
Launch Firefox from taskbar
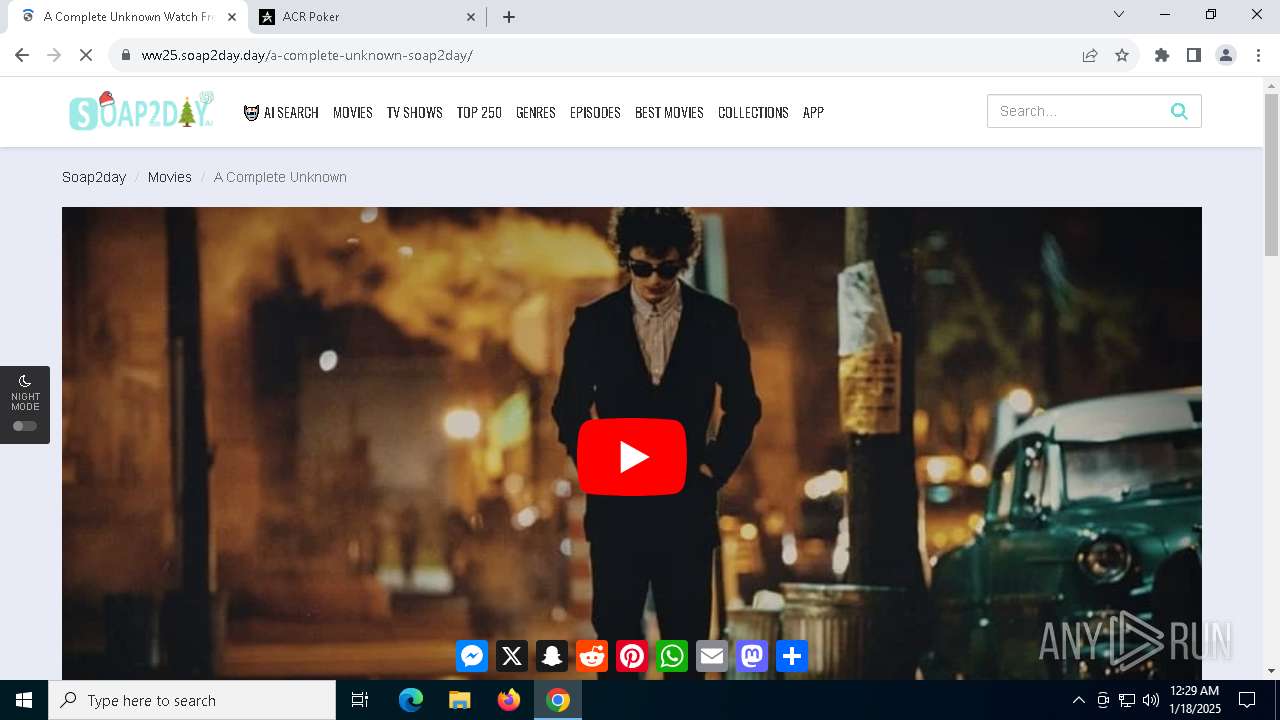click(x=509, y=700)
